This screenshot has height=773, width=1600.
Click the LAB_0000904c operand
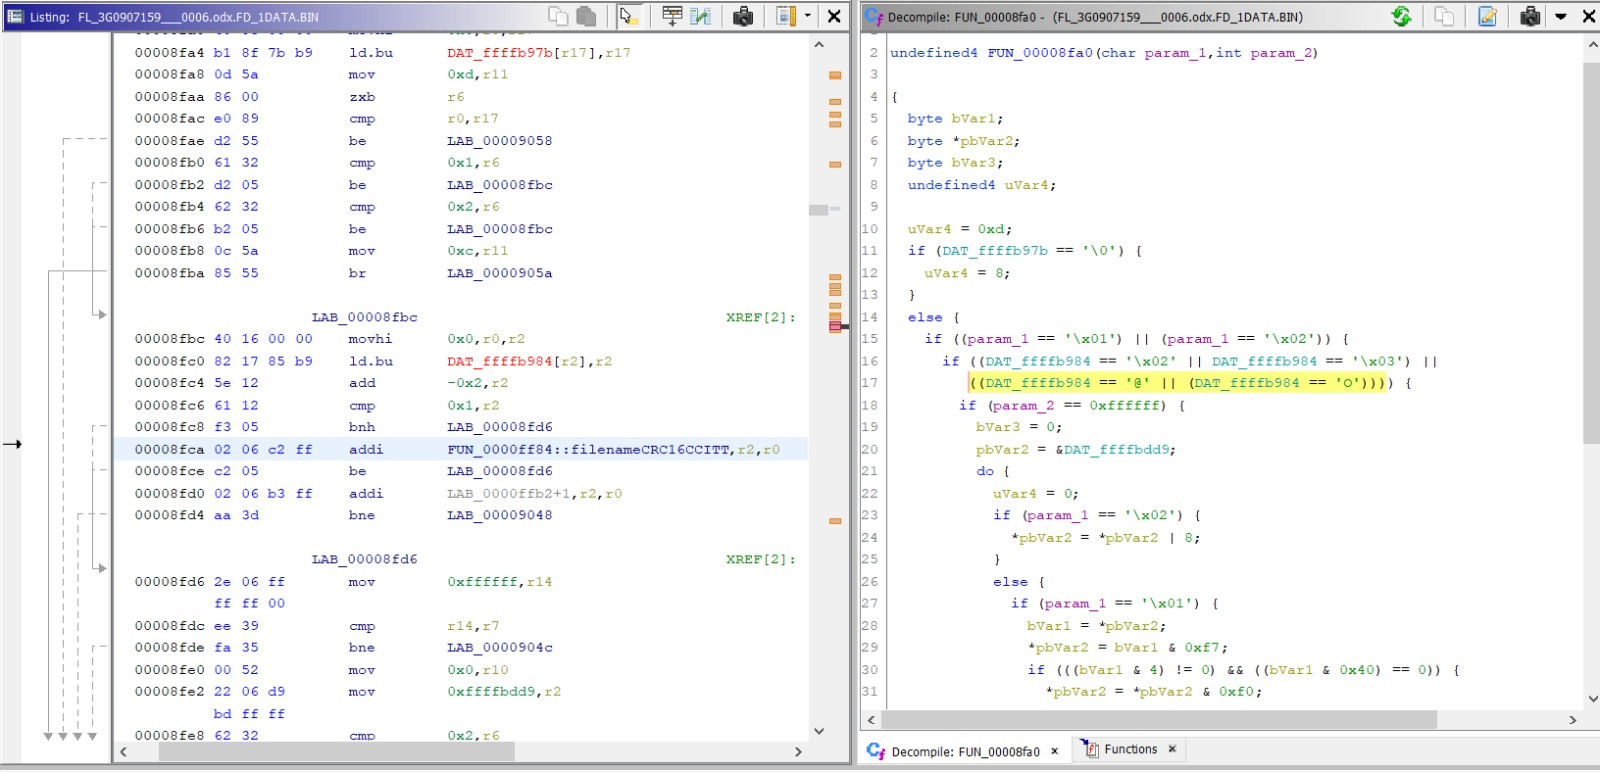(500, 648)
